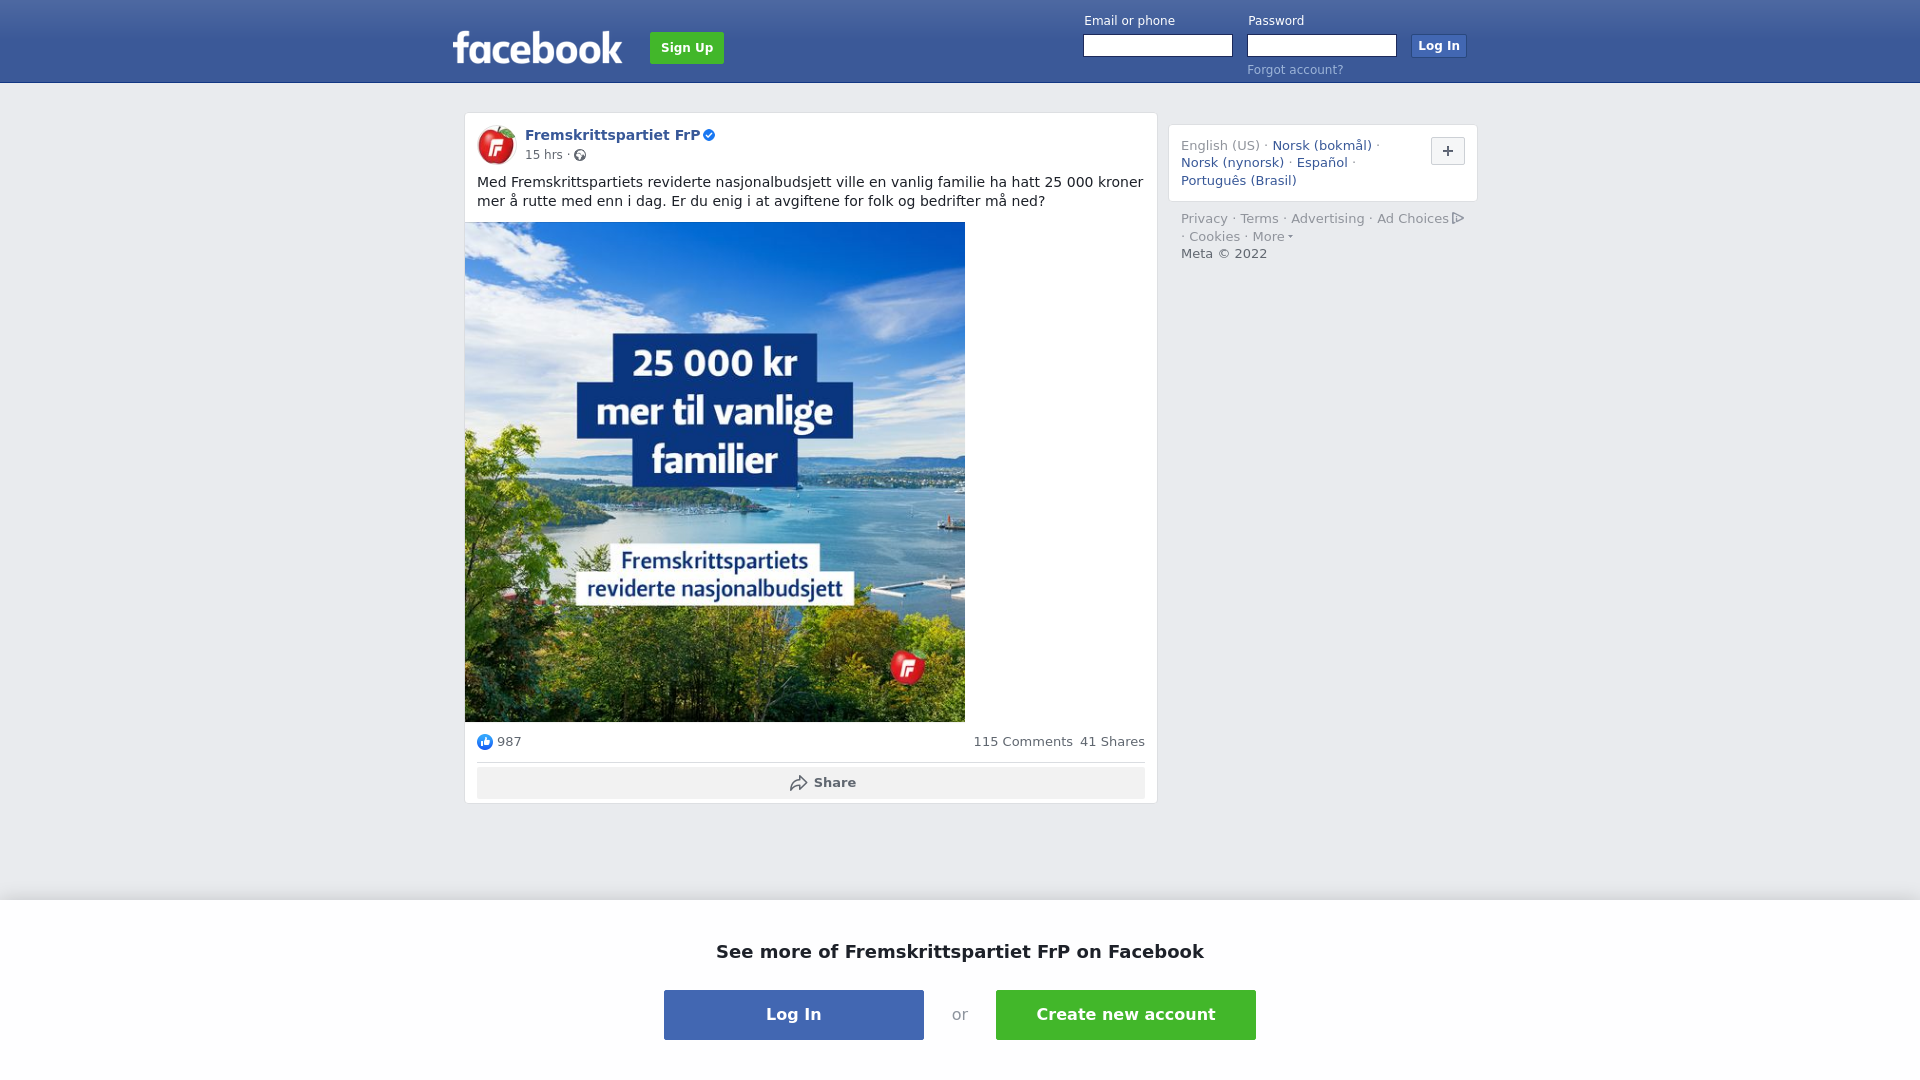
Task: Click the green Create new account button
Action: point(1126,1015)
